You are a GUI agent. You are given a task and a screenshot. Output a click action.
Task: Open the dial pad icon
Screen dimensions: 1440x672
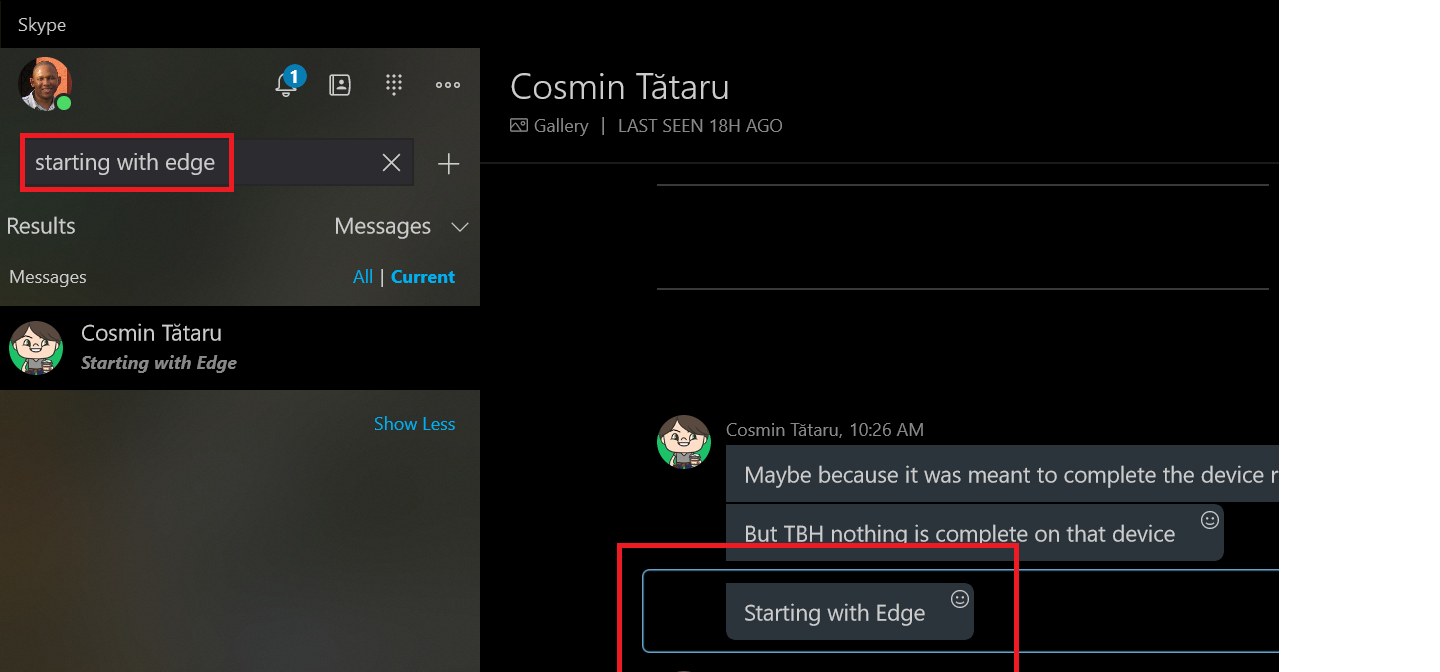394,85
